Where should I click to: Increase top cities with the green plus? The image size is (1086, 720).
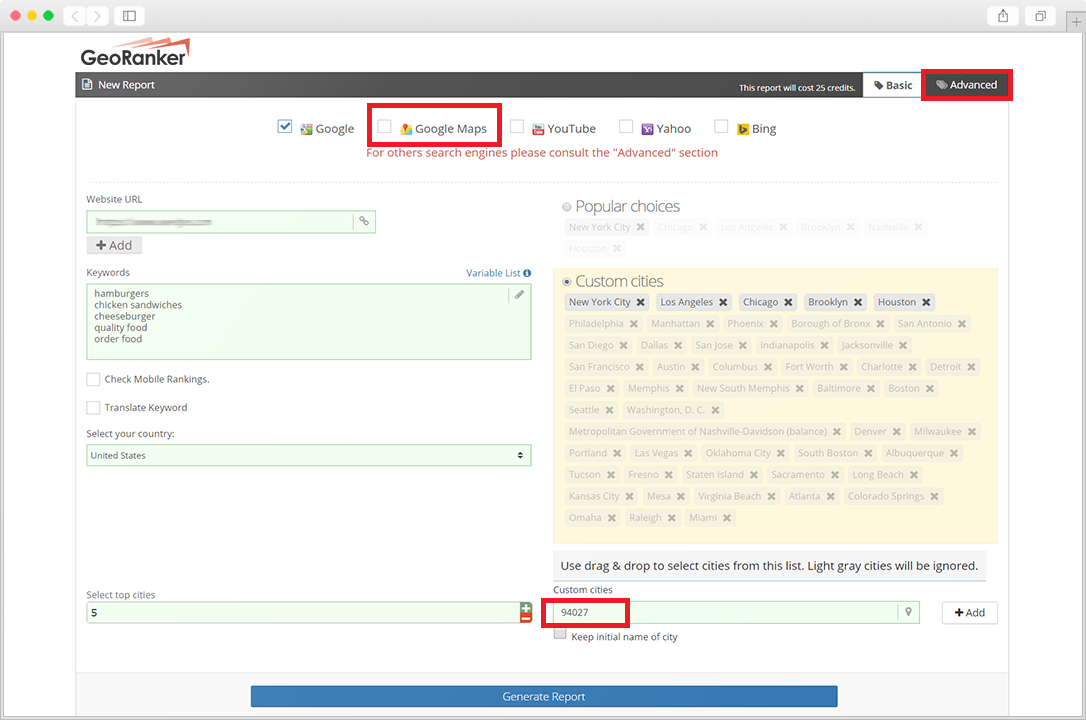point(526,607)
